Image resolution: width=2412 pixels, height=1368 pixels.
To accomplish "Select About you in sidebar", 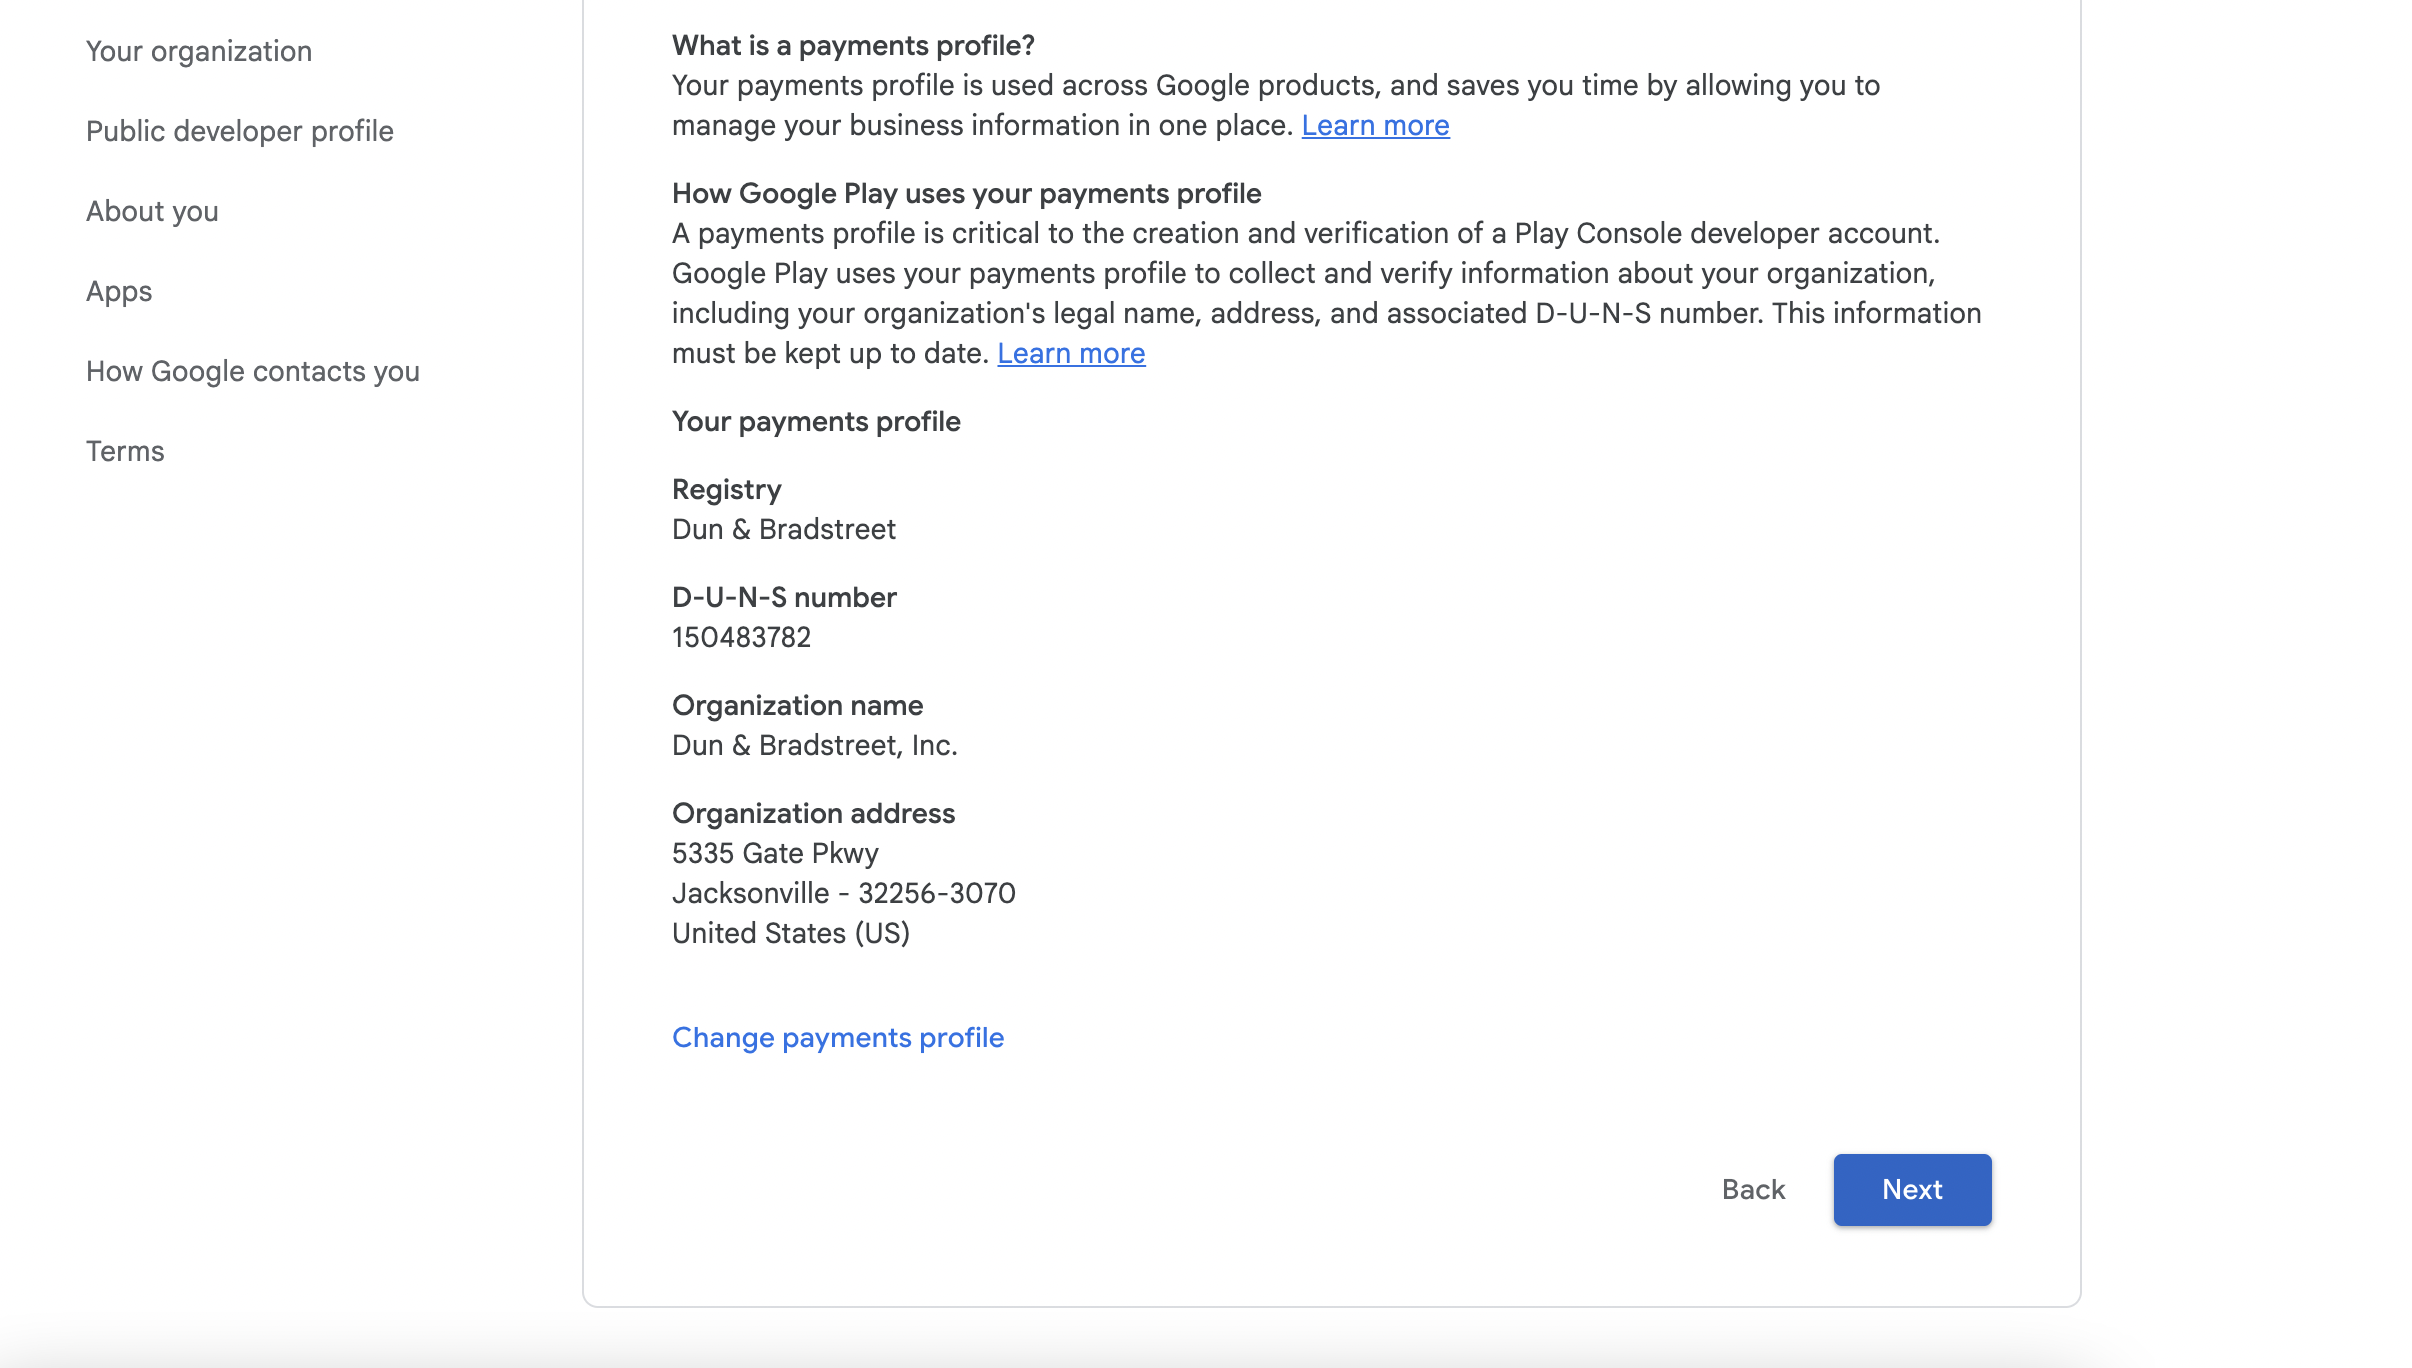I will (152, 211).
